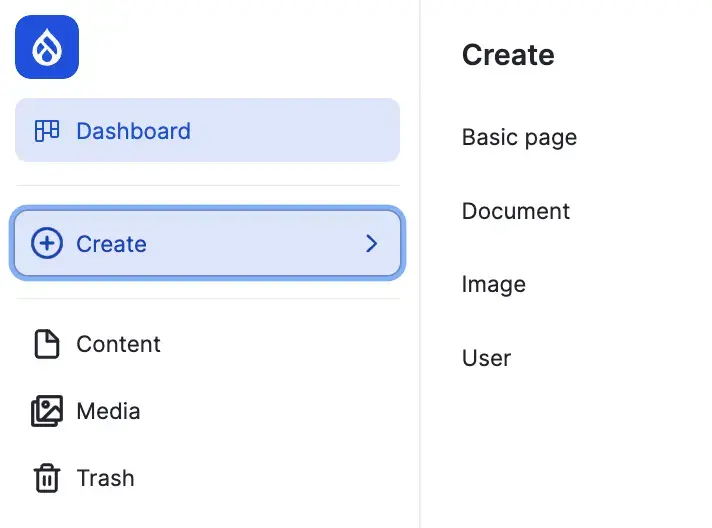The image size is (712, 528).
Task: Click the Media pictures icon
Action: coord(47,411)
